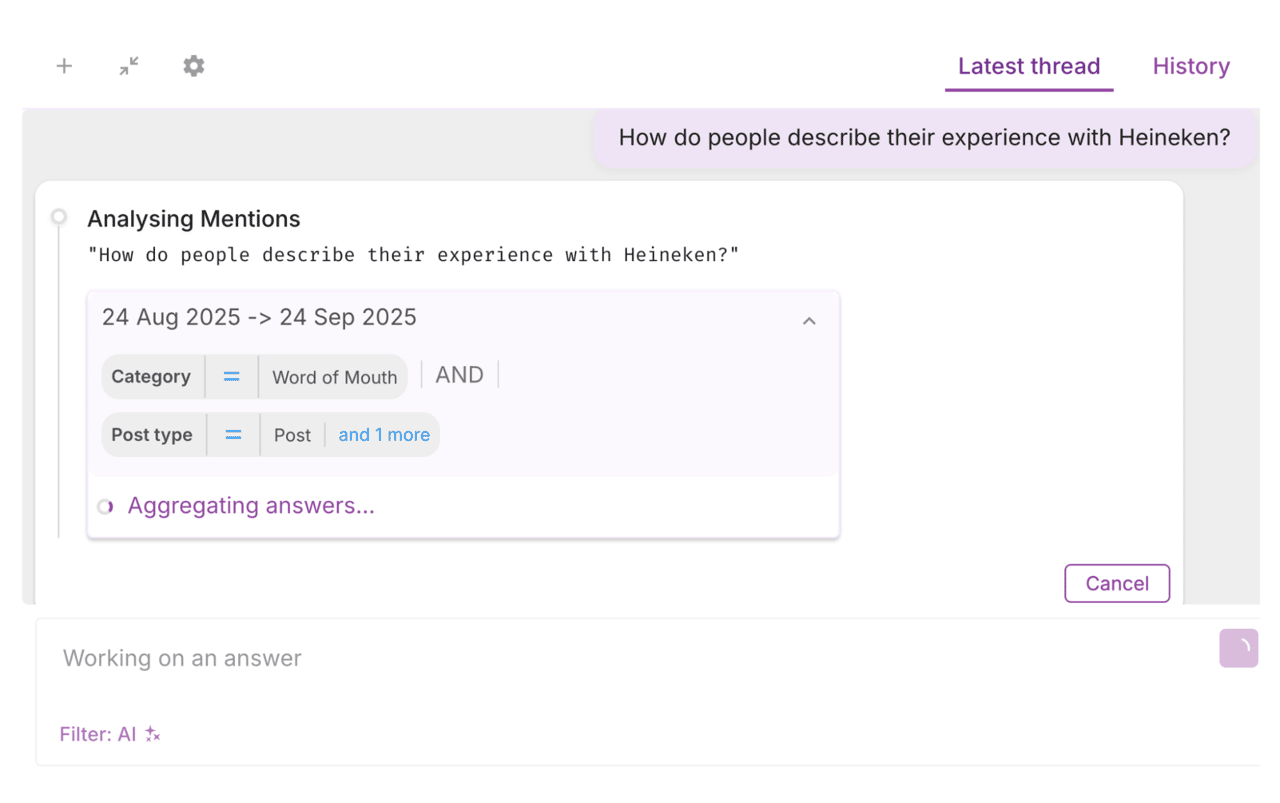Click the Post value chip

click(x=292, y=435)
